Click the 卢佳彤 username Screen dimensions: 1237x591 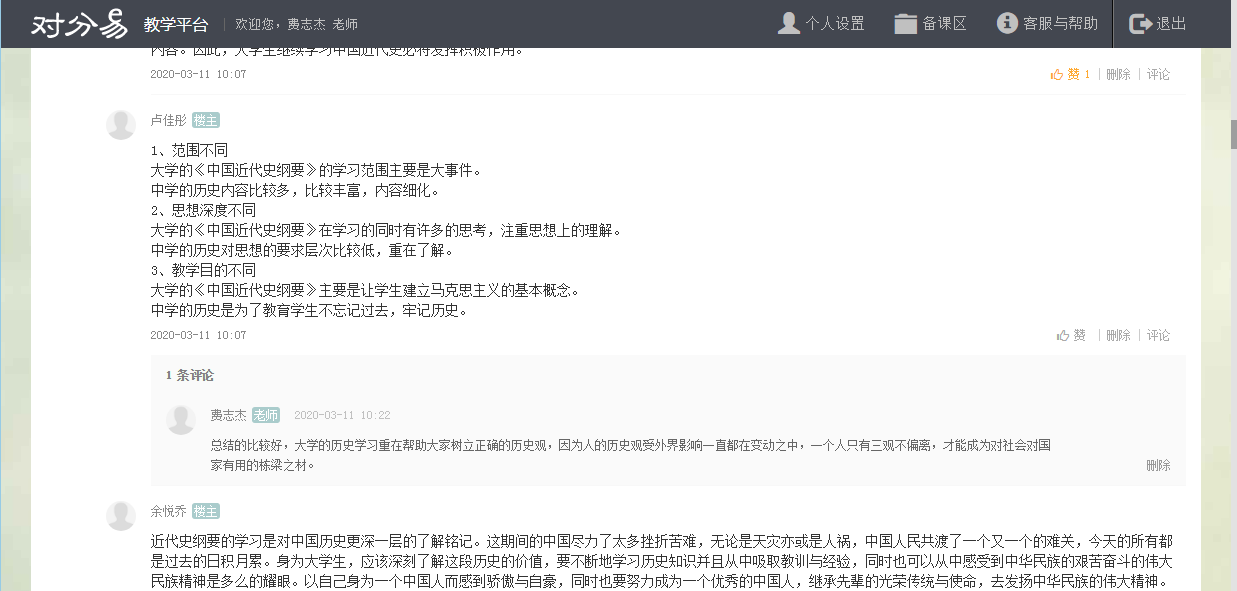coord(168,120)
